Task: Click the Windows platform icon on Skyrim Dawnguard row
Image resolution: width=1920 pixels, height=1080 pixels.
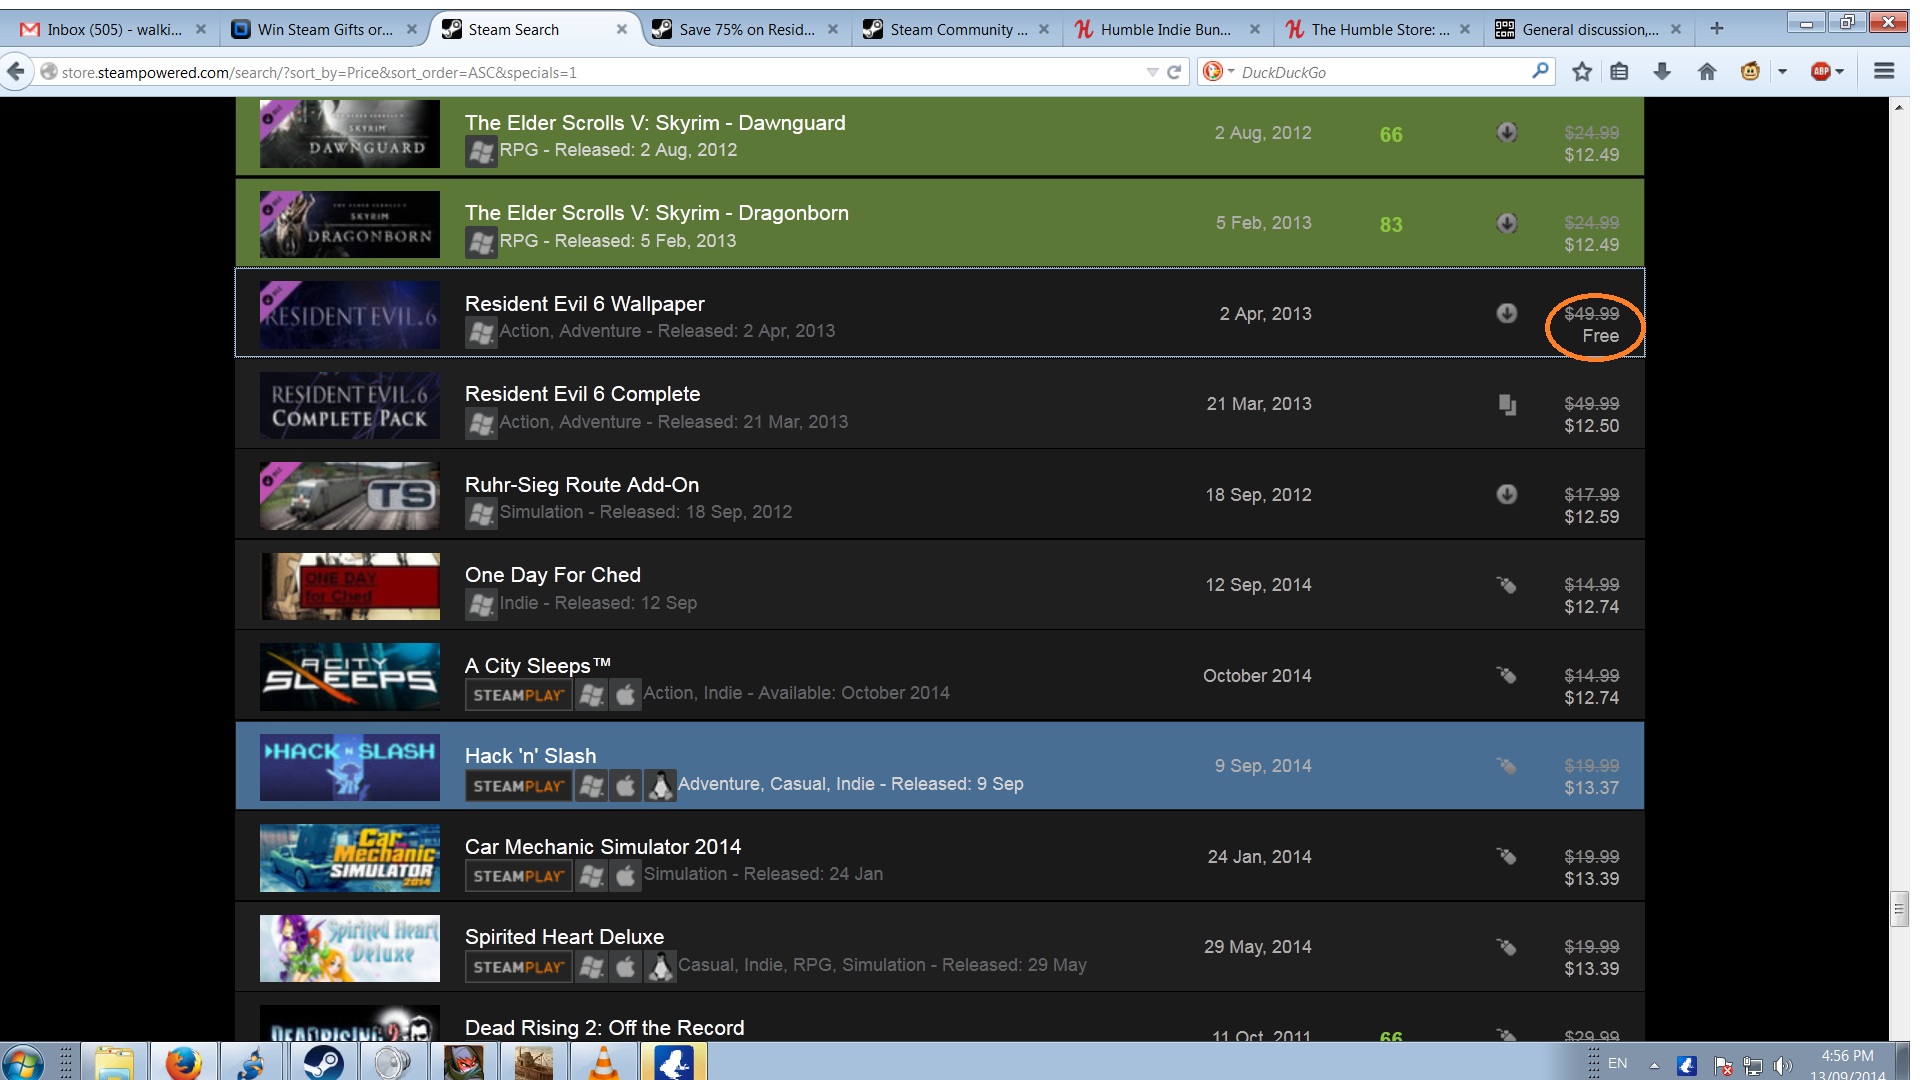Action: click(481, 152)
